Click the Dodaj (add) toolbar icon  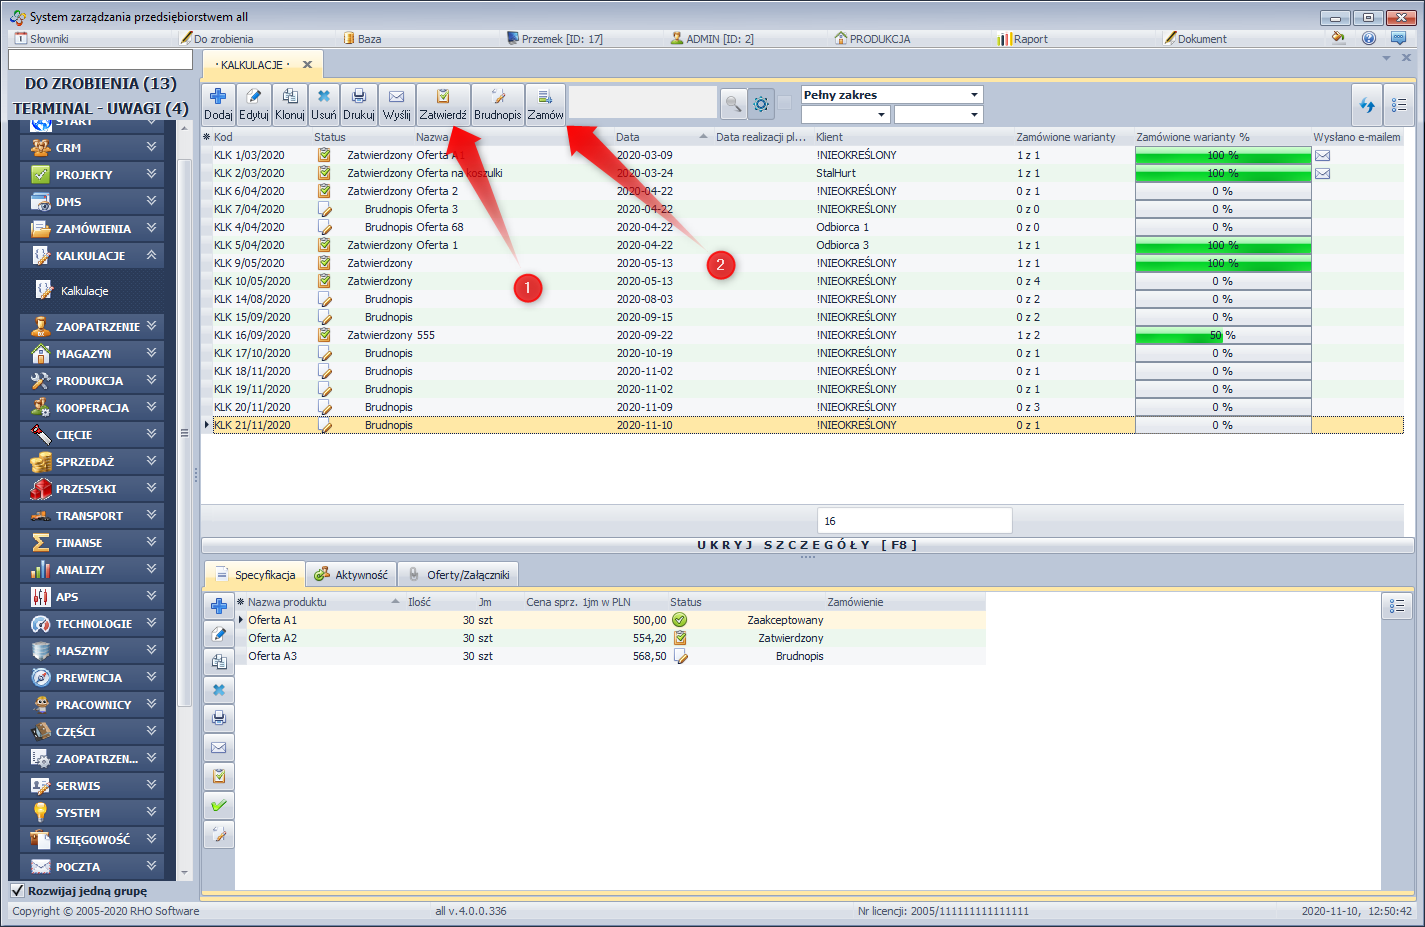point(218,104)
